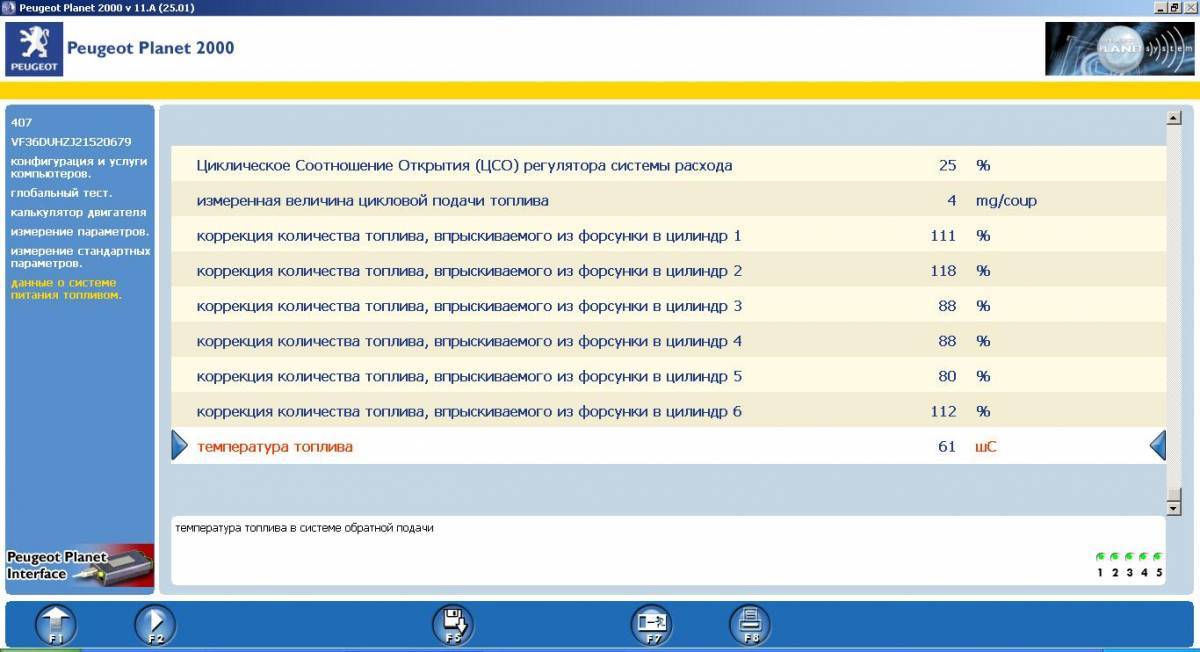Open 'конфигурация и услуги компьютеров' in sidebar

(79, 167)
